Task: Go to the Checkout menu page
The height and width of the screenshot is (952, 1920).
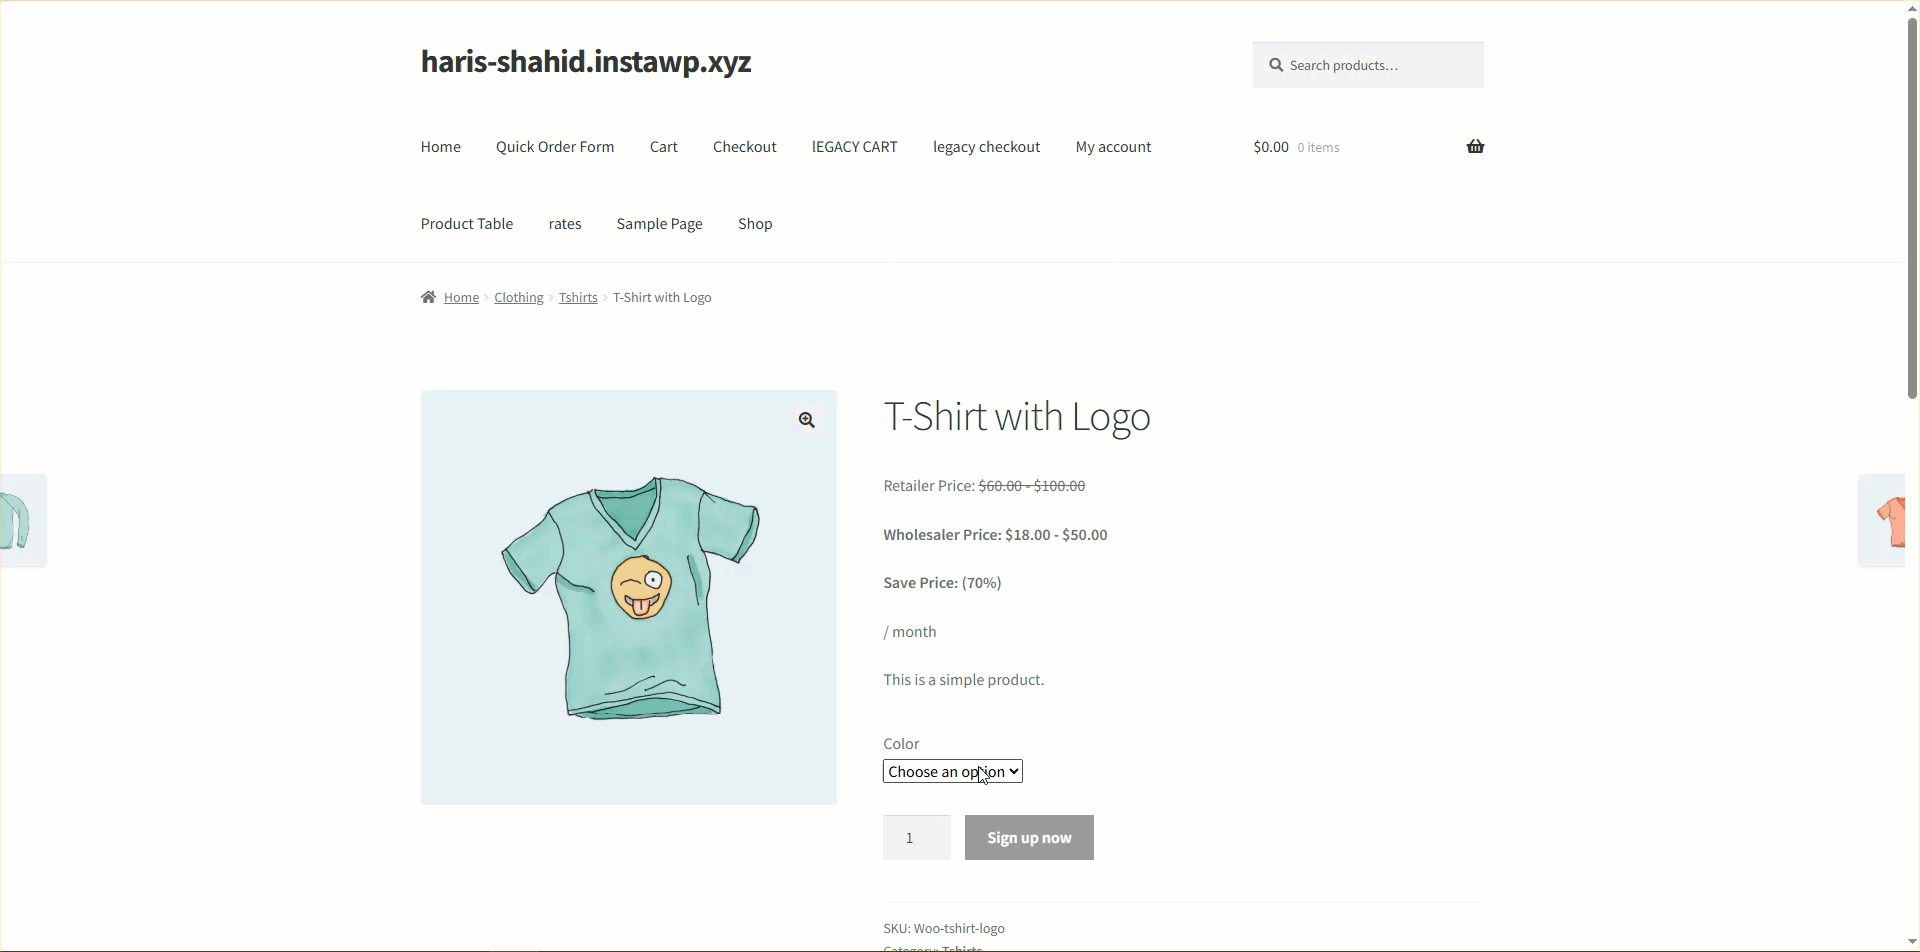Action: pyautogui.click(x=745, y=147)
